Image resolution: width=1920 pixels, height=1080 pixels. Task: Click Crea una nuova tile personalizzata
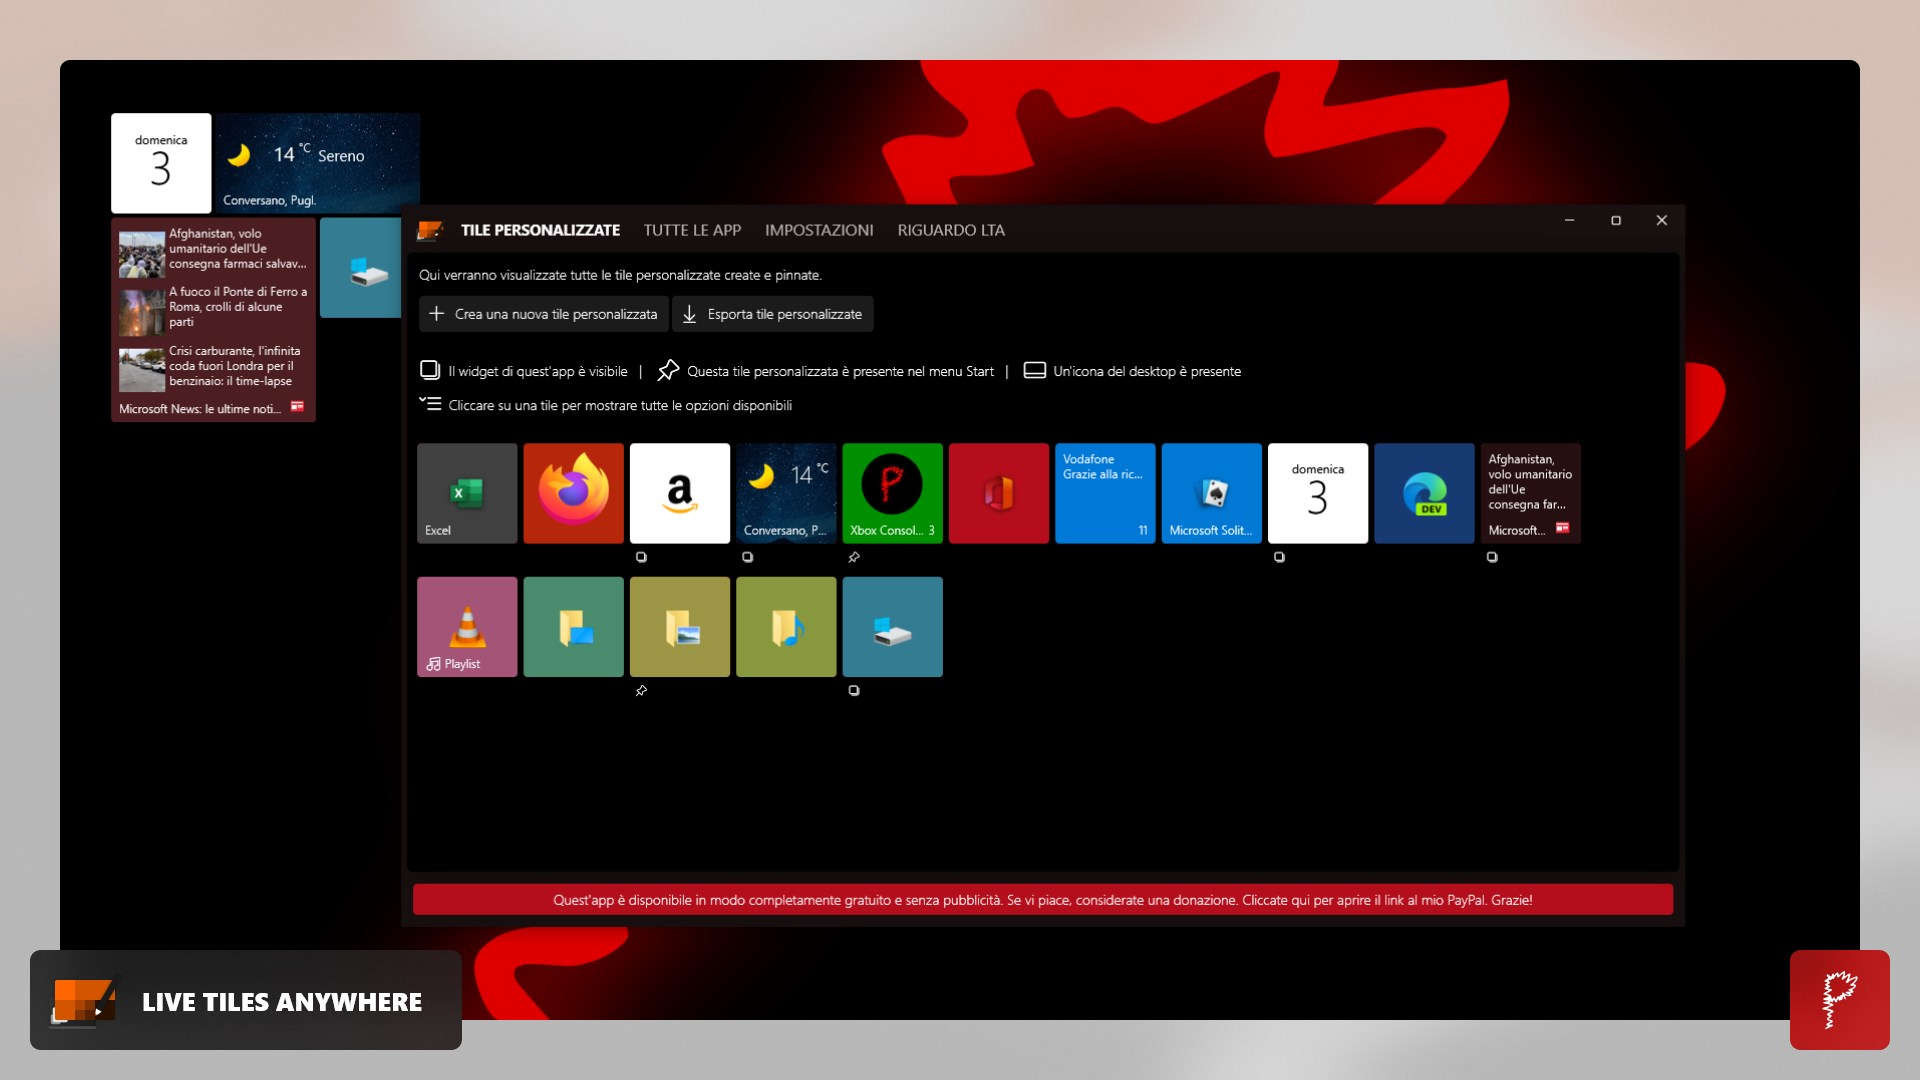(543, 314)
